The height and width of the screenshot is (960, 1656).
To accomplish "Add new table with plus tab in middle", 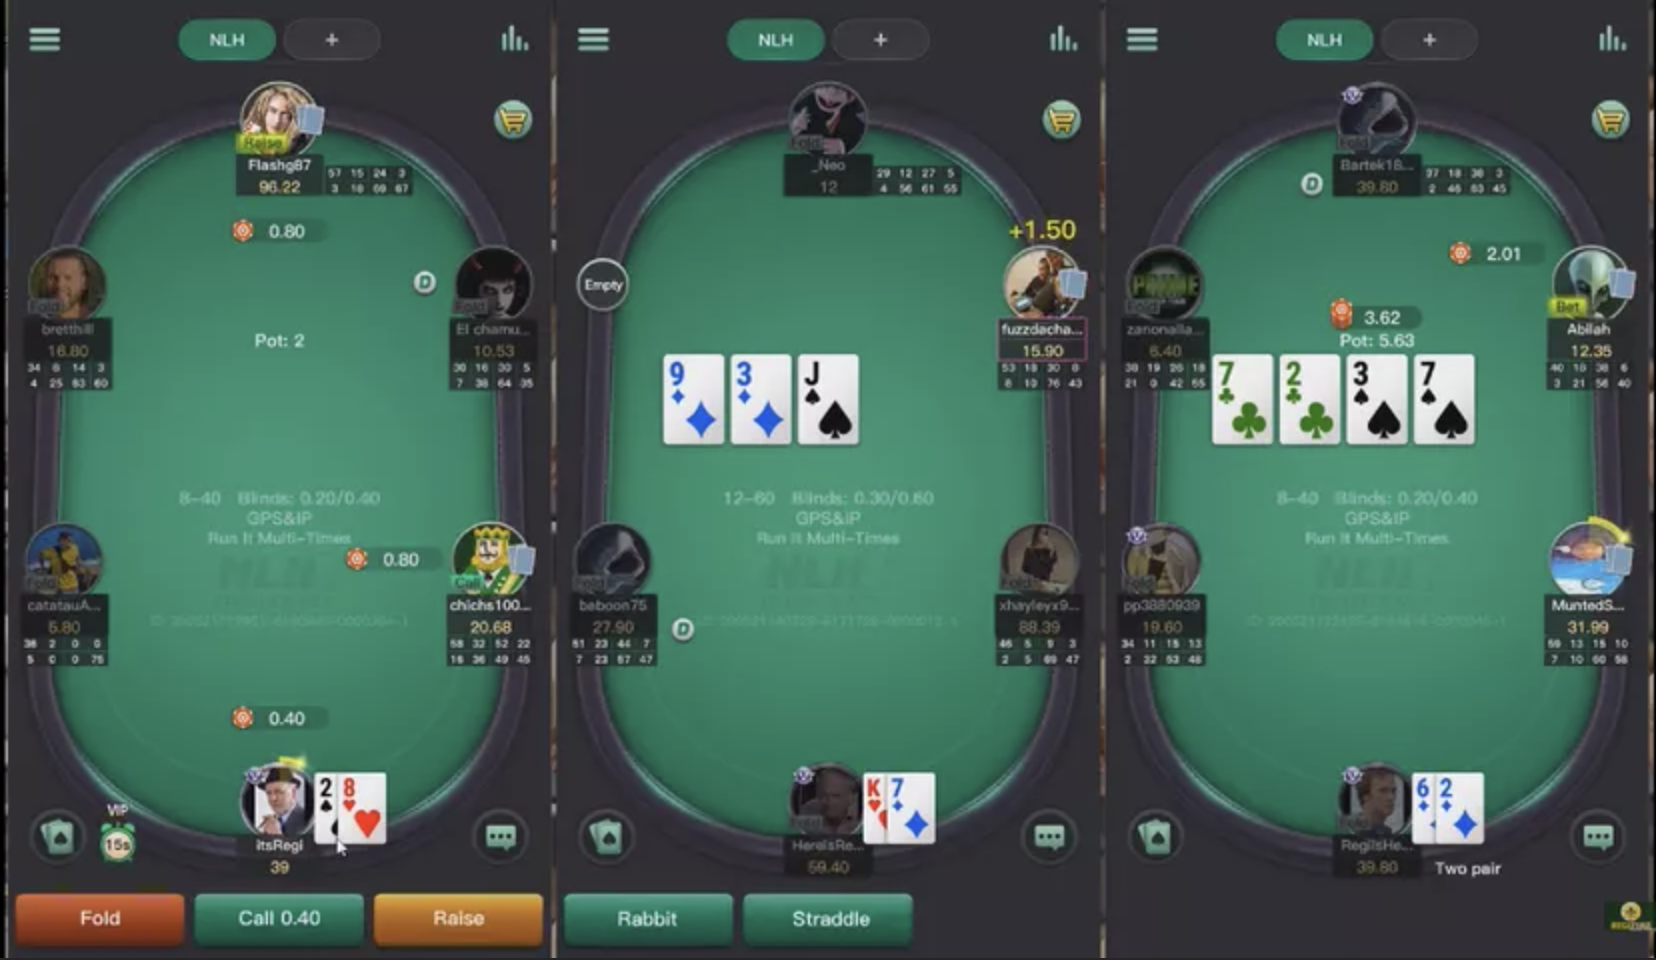I will pyautogui.click(x=880, y=40).
